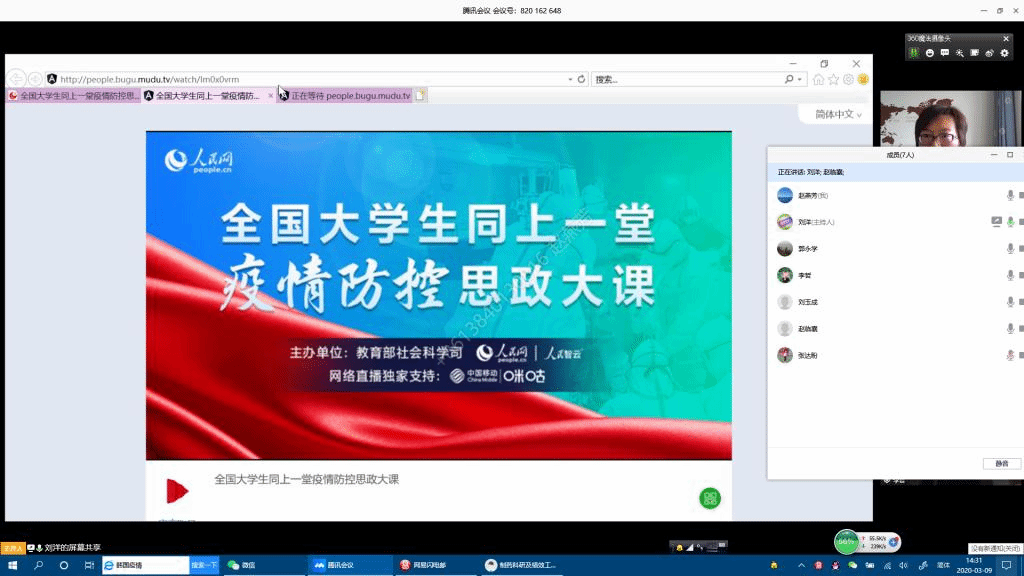Open Windows Start menu

click(x=13, y=565)
